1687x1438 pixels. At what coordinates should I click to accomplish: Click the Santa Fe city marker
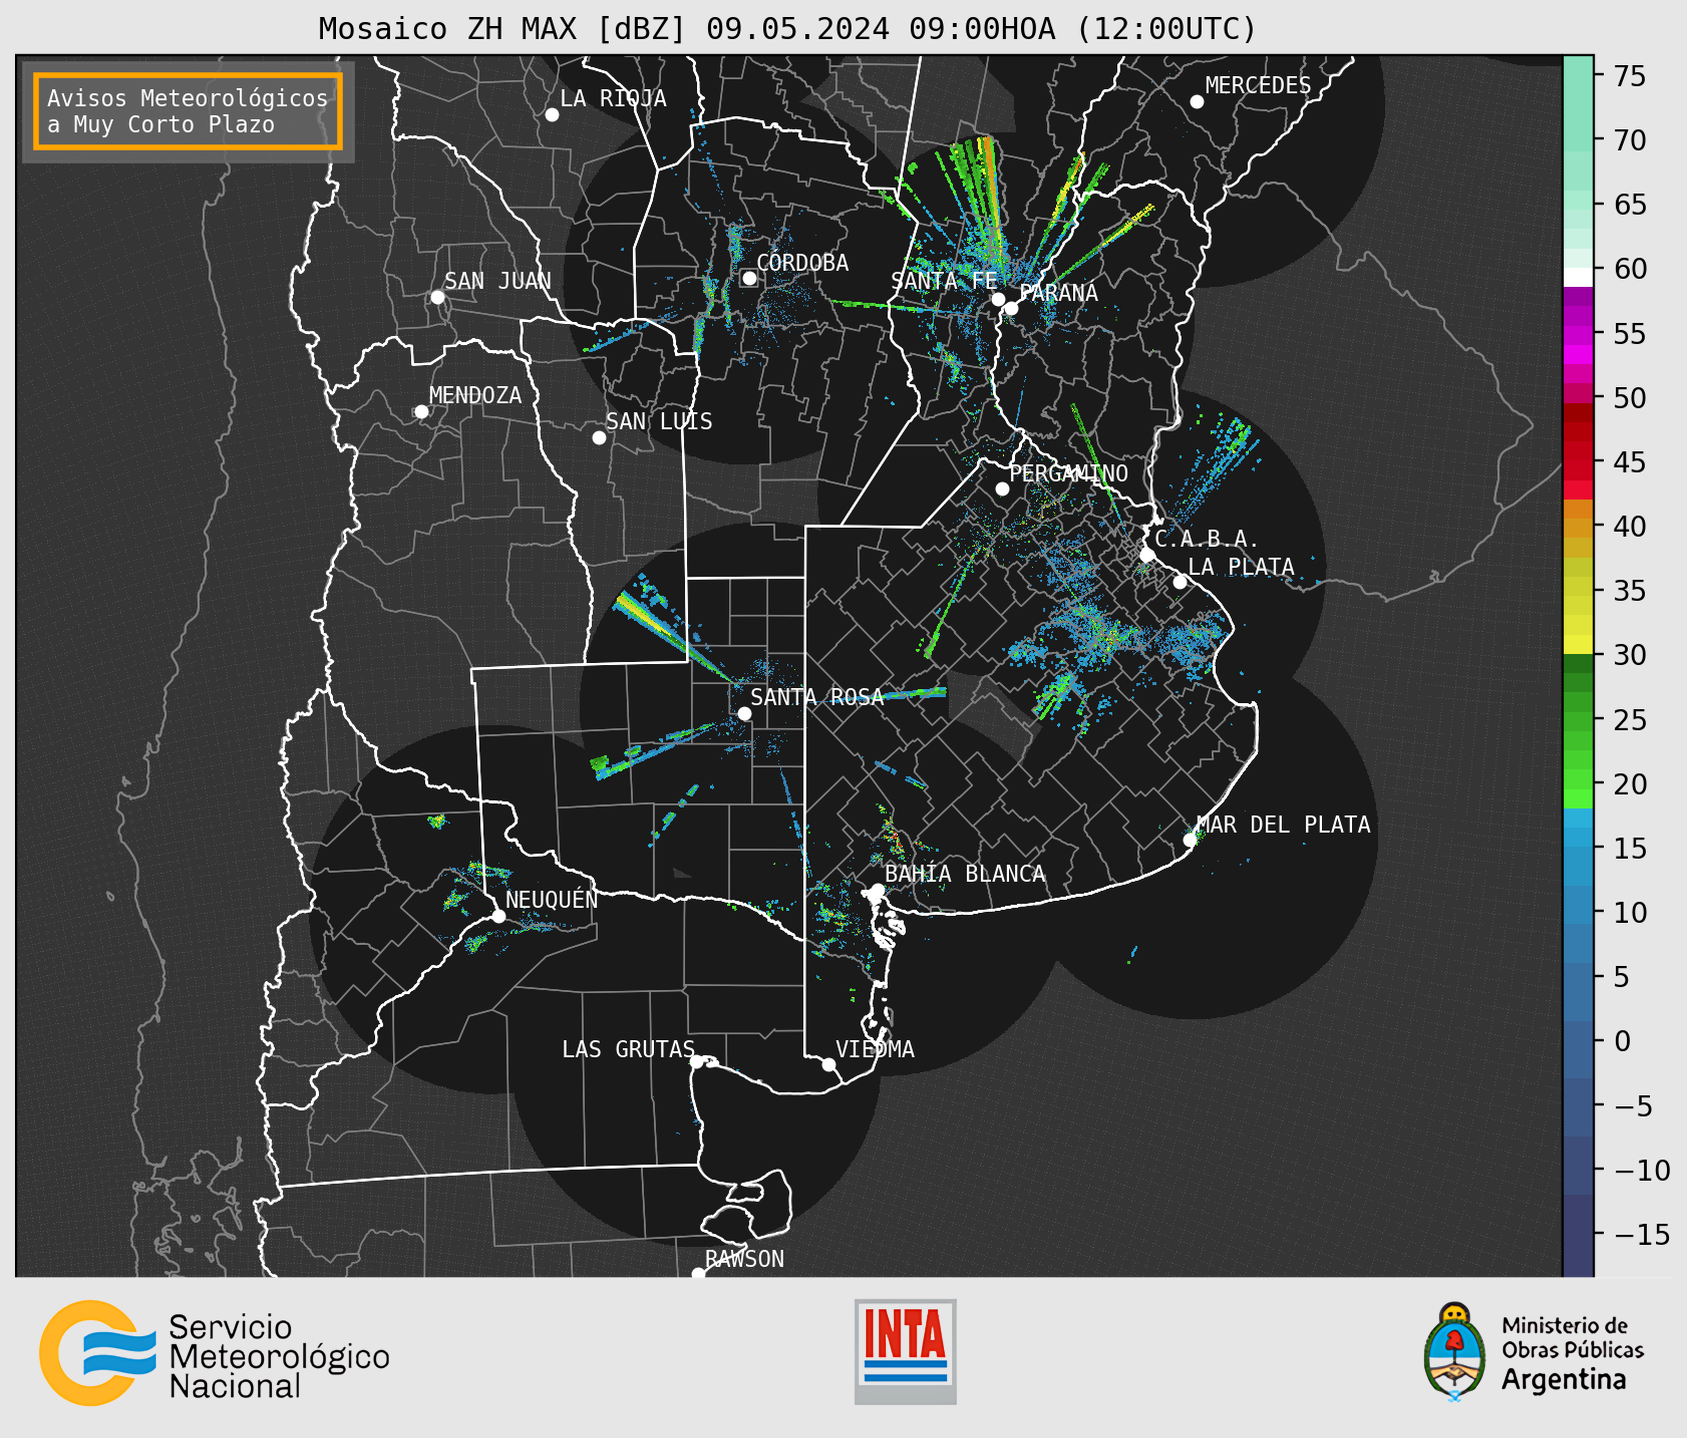[x=998, y=299]
